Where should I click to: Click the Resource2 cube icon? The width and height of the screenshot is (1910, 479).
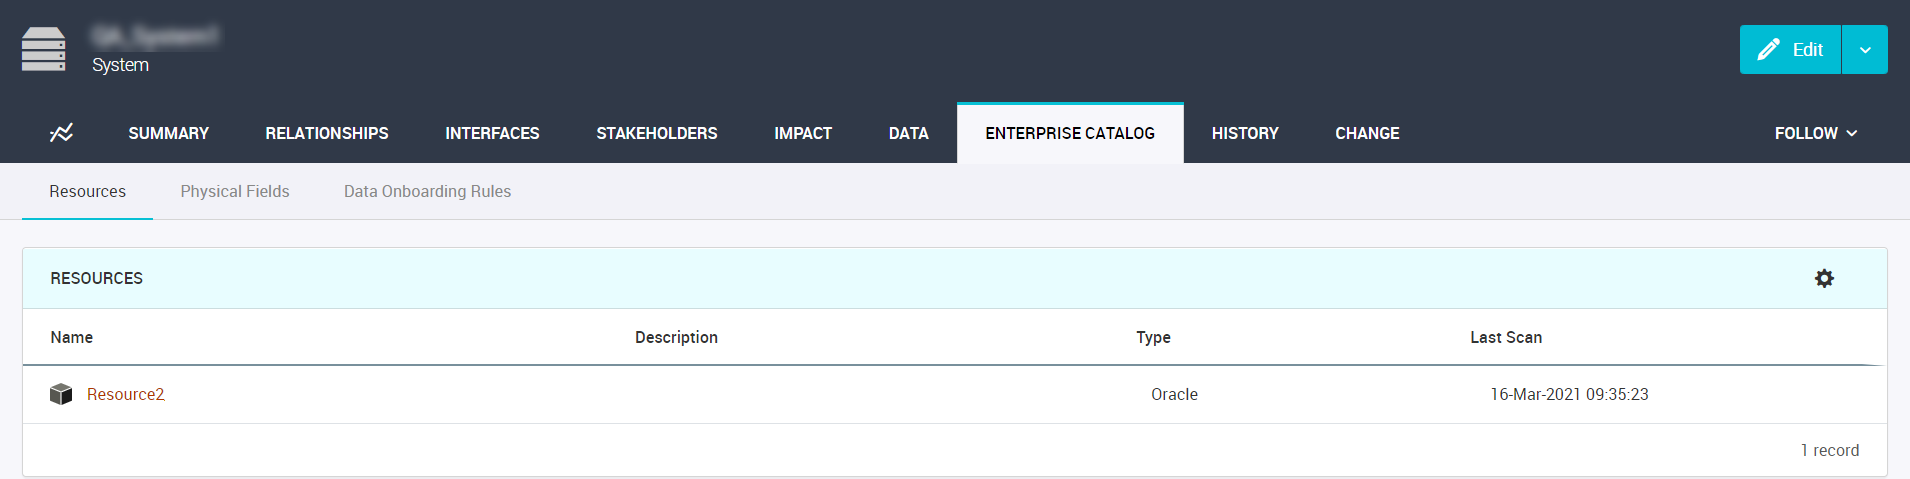(x=61, y=394)
